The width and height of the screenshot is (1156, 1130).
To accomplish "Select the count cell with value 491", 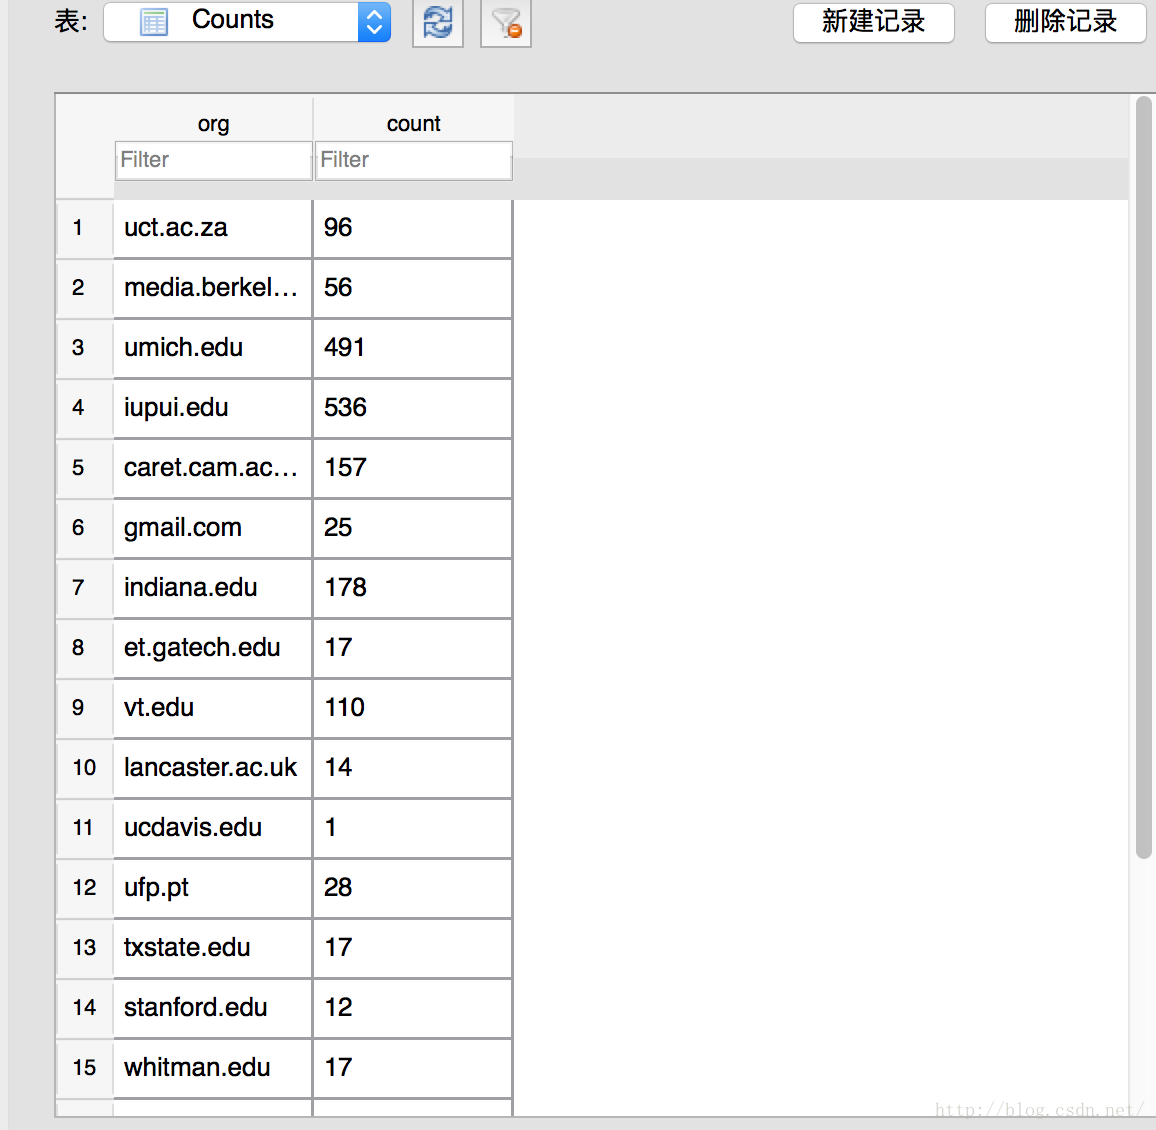I will [x=413, y=348].
